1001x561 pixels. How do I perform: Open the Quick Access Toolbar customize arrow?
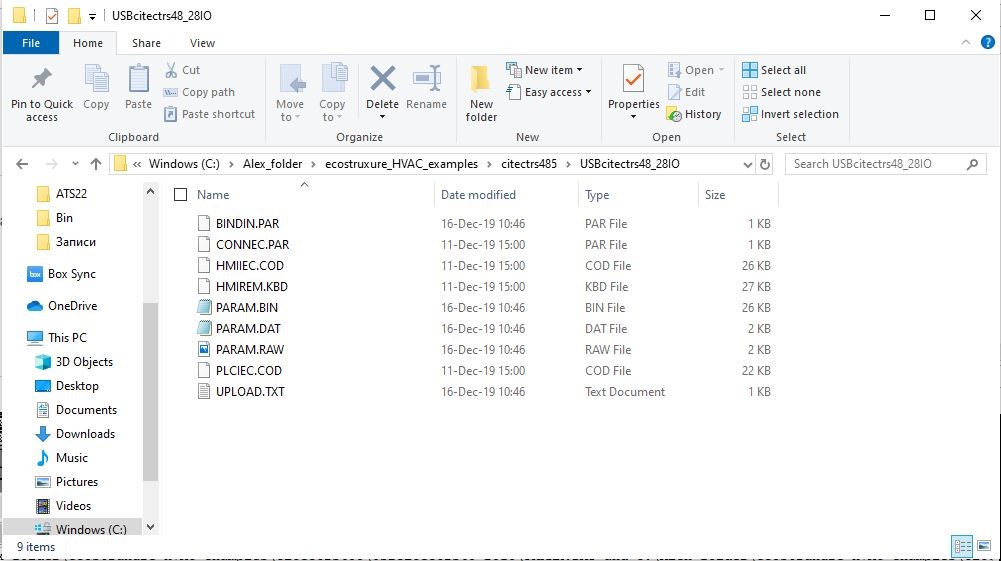[x=93, y=16]
